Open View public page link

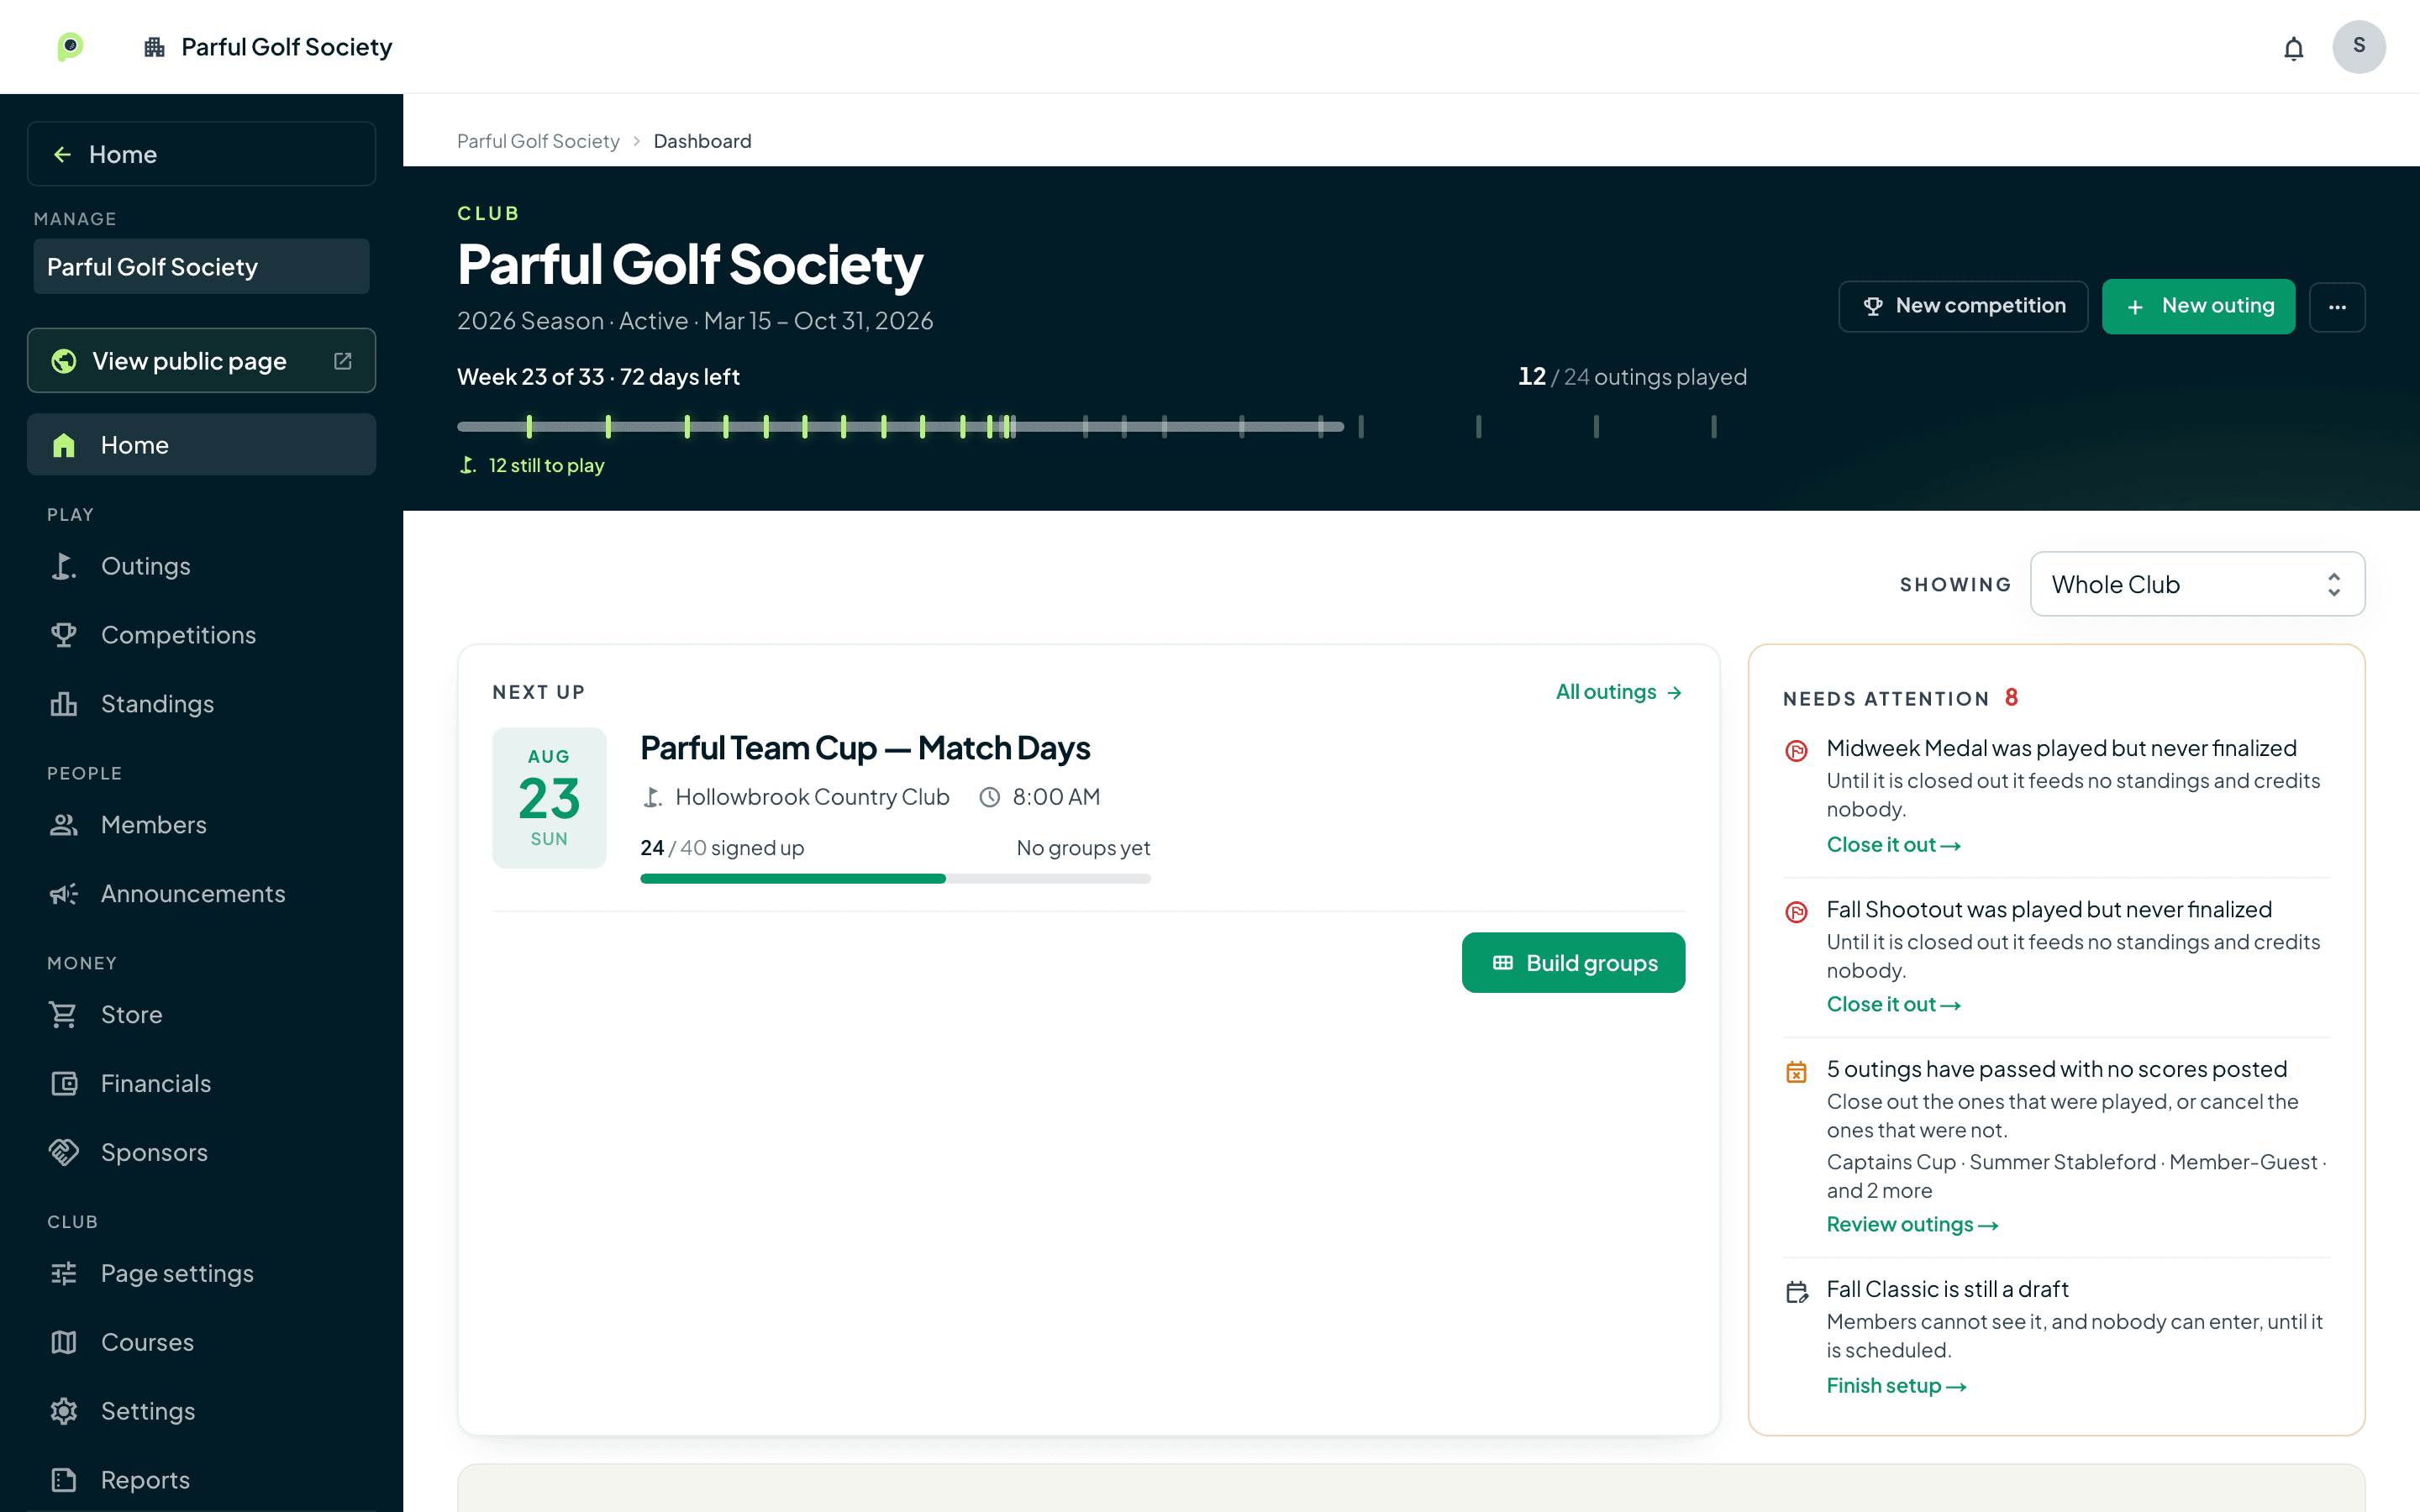click(x=201, y=361)
